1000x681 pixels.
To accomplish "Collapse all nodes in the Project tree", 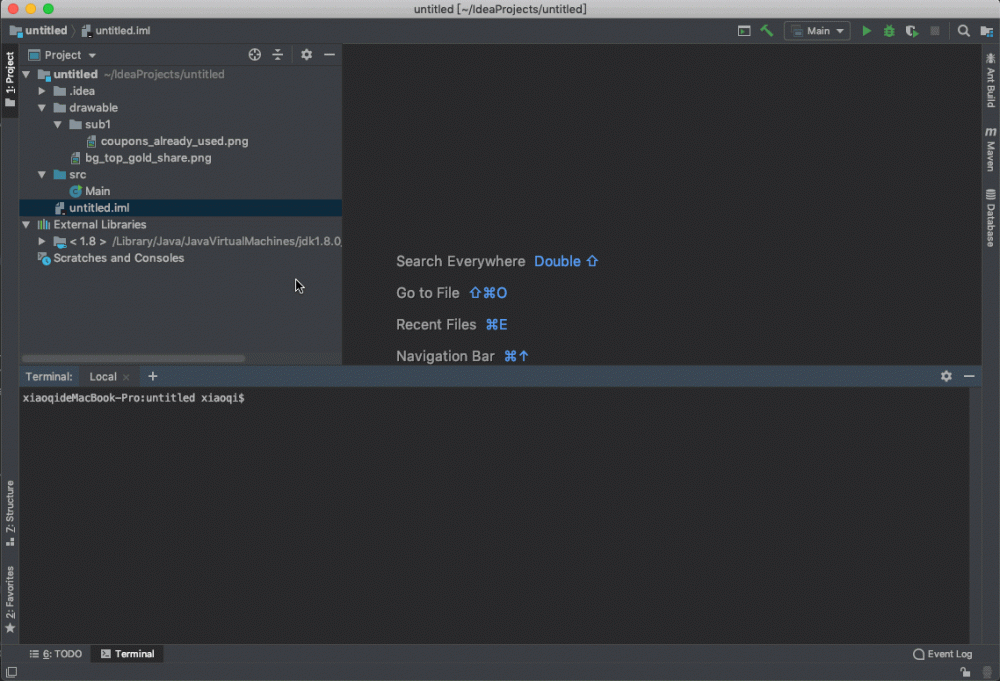I will 278,54.
